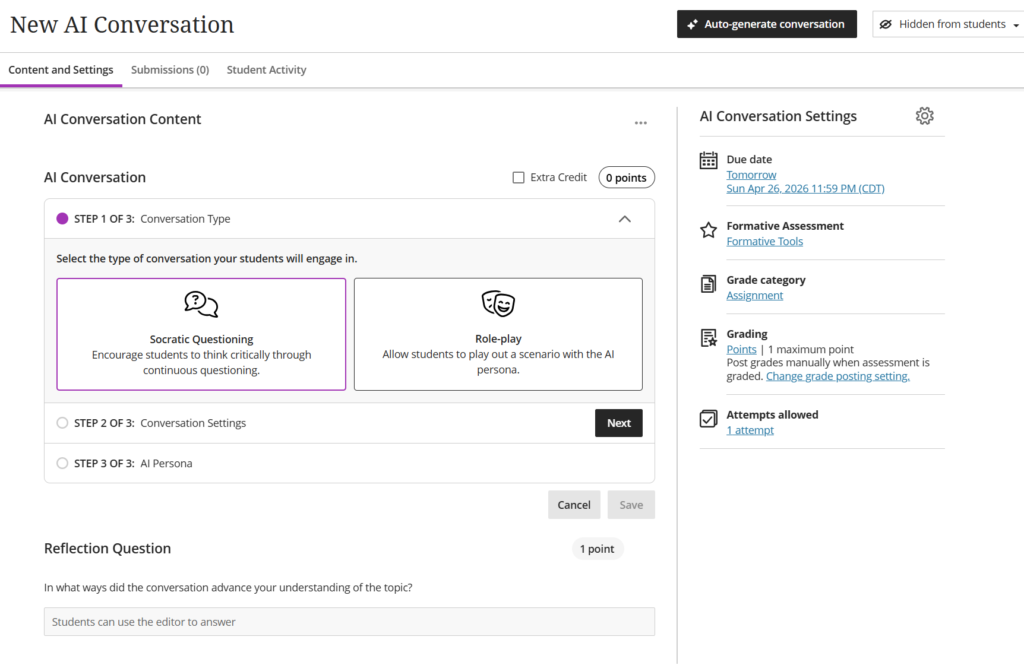
Task: Click the Grade category document icon
Action: (x=709, y=284)
